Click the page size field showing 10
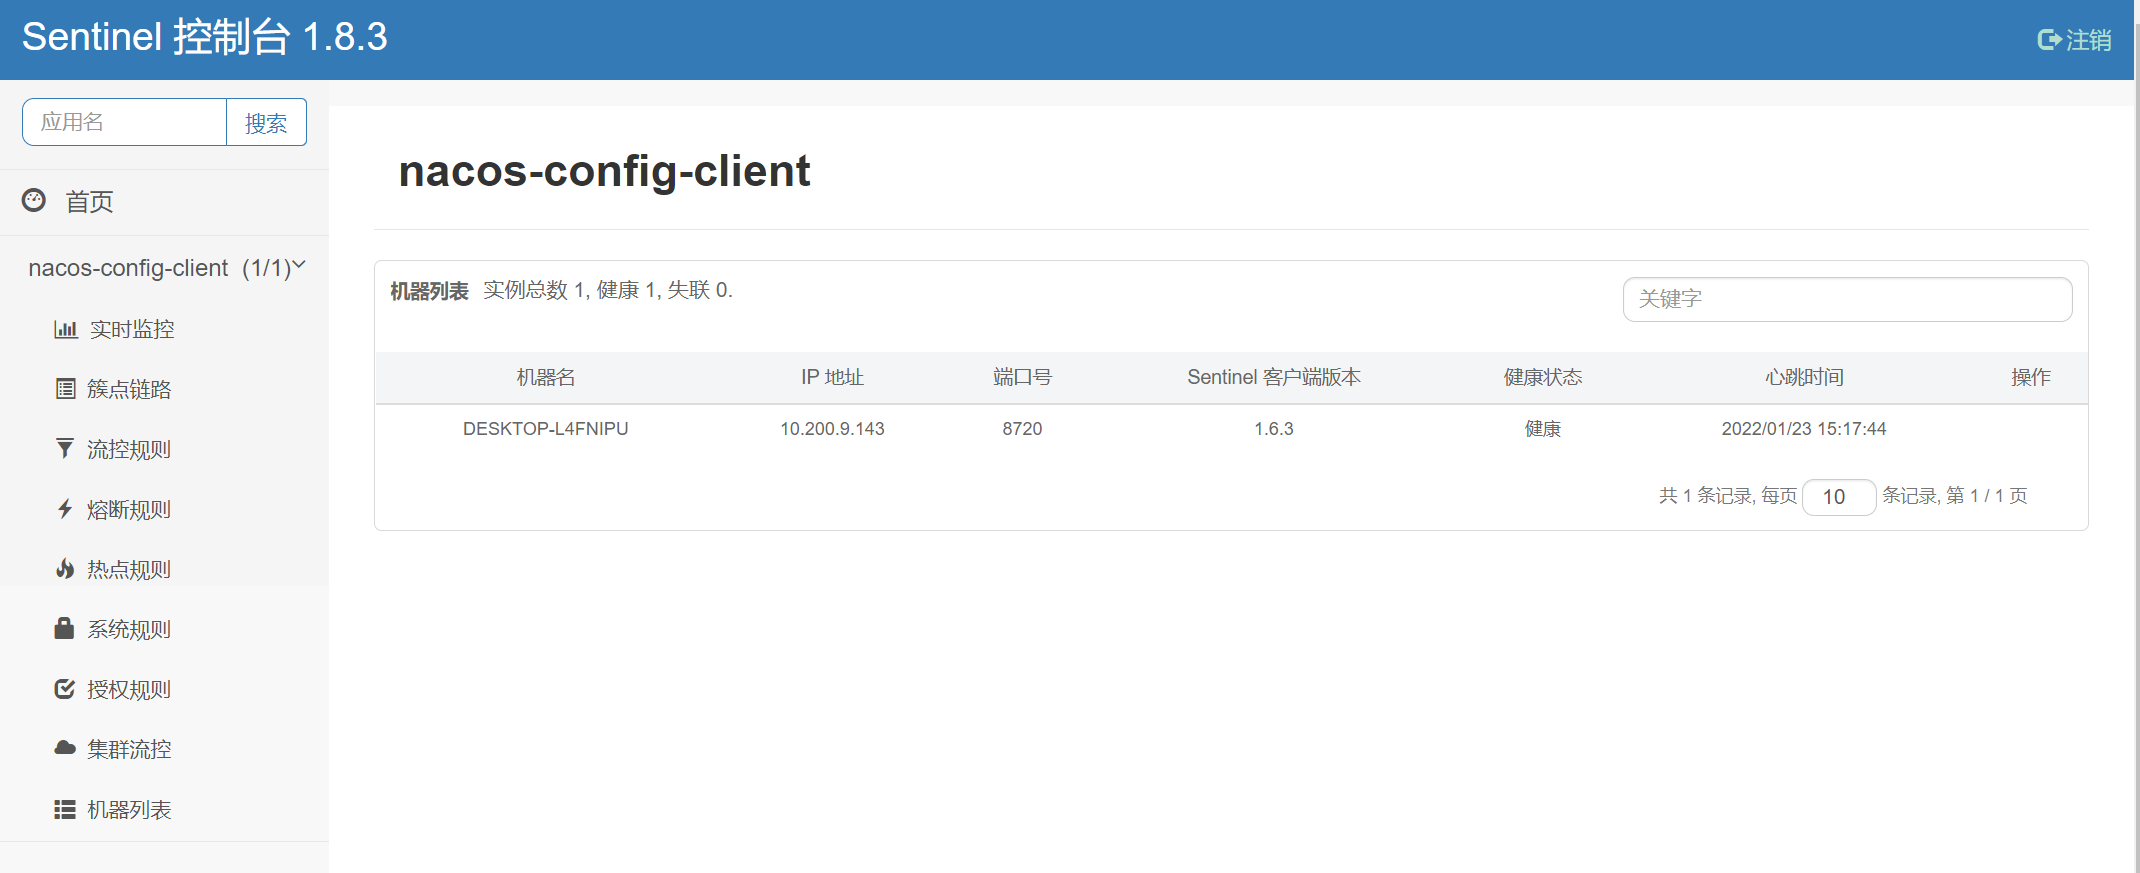Screen dimensions: 2140x873 1839,497
